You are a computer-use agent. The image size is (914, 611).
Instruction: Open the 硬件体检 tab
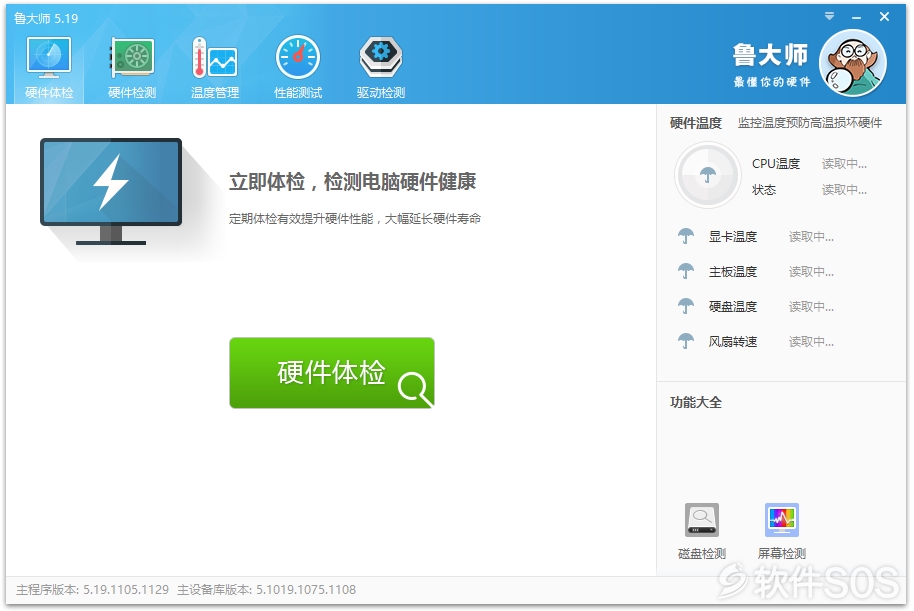(x=49, y=68)
